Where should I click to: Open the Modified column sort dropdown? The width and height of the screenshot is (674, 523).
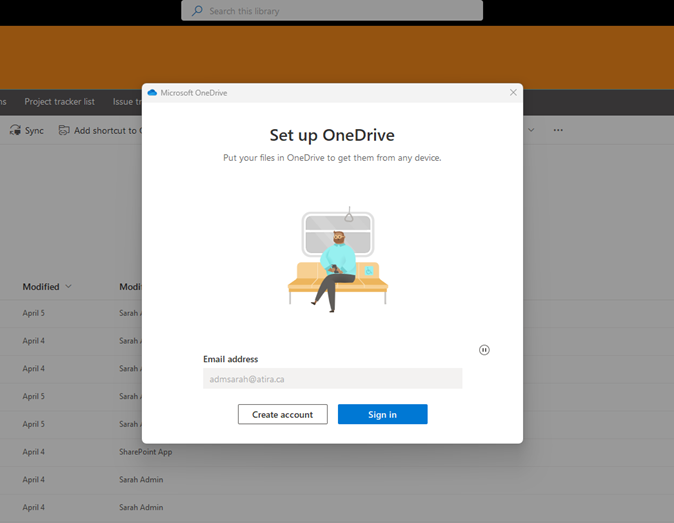point(68,287)
